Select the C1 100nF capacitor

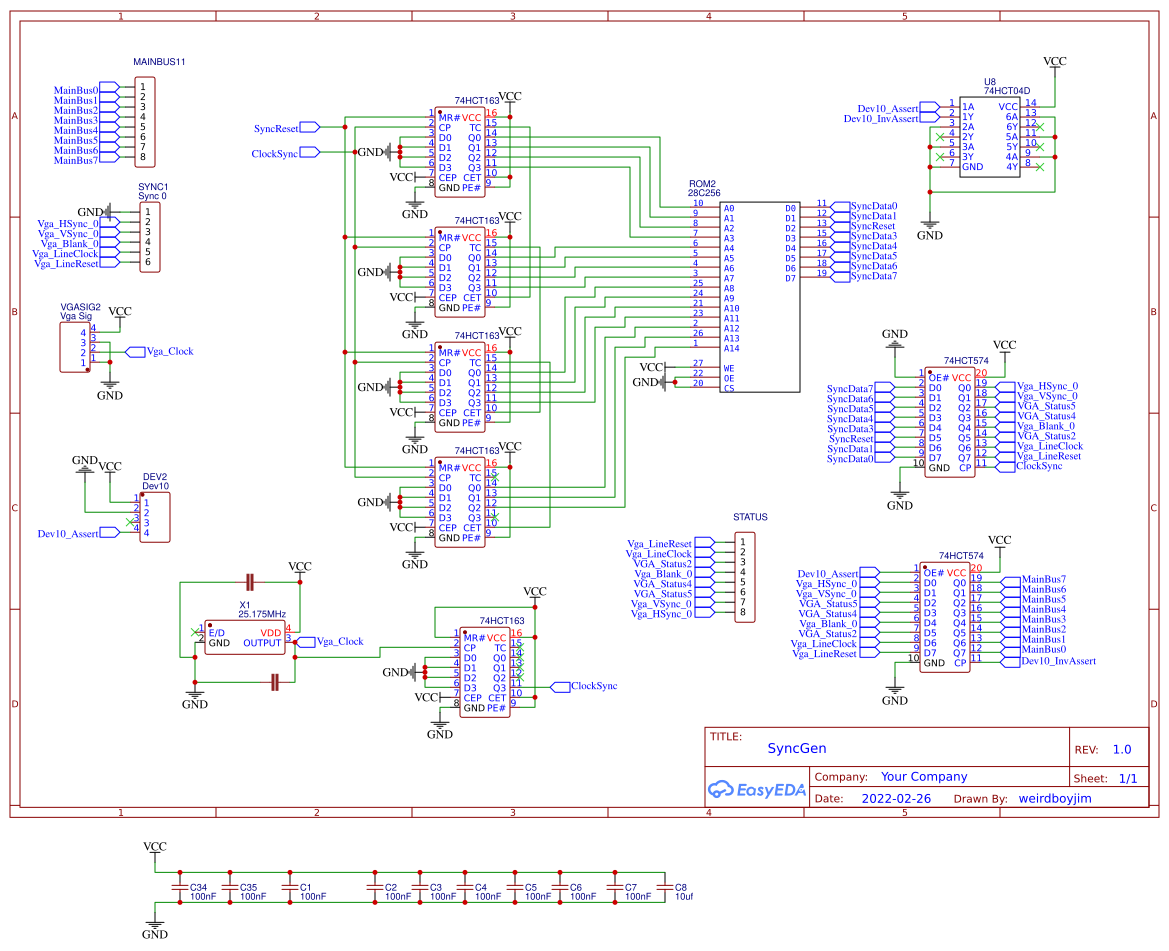point(290,892)
